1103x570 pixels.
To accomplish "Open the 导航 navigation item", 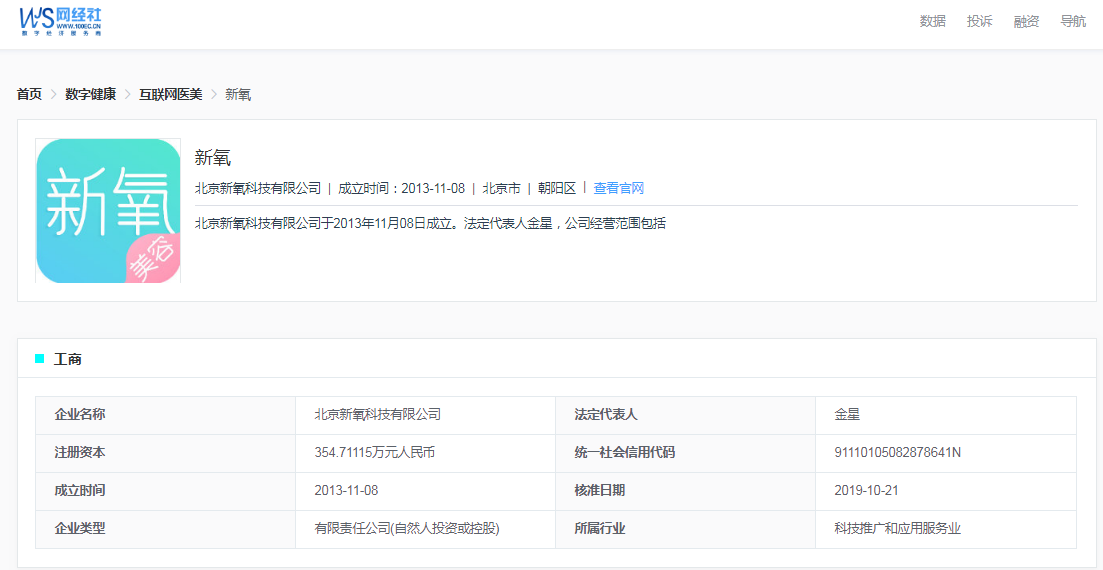I will 1073,21.
